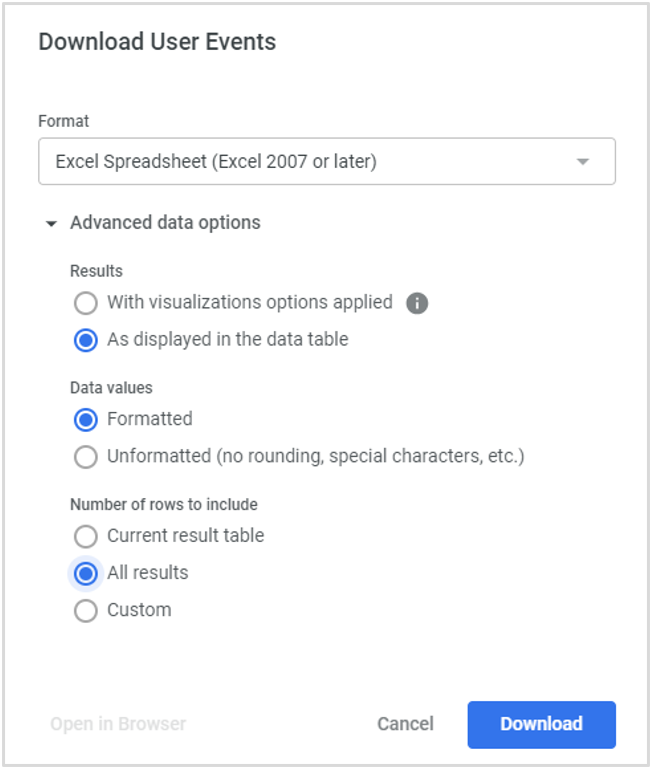Screen dimensions: 650x769
Task: Click the 'Results' section heading
Action: point(96,271)
